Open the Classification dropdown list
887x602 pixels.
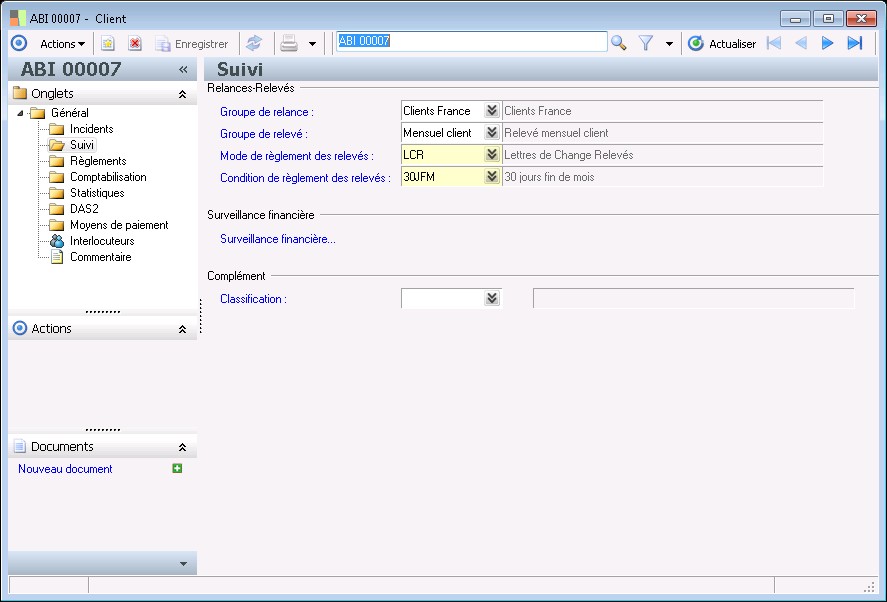click(x=491, y=298)
